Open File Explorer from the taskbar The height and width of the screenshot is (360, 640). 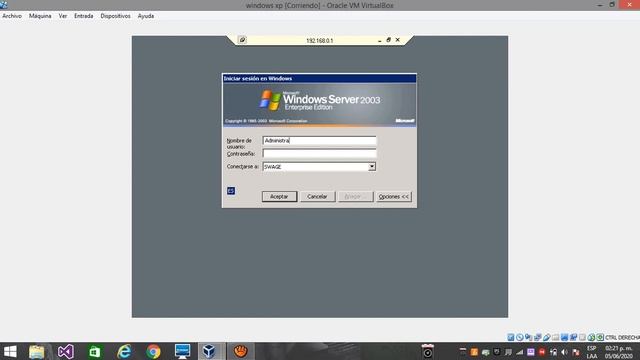click(x=36, y=351)
